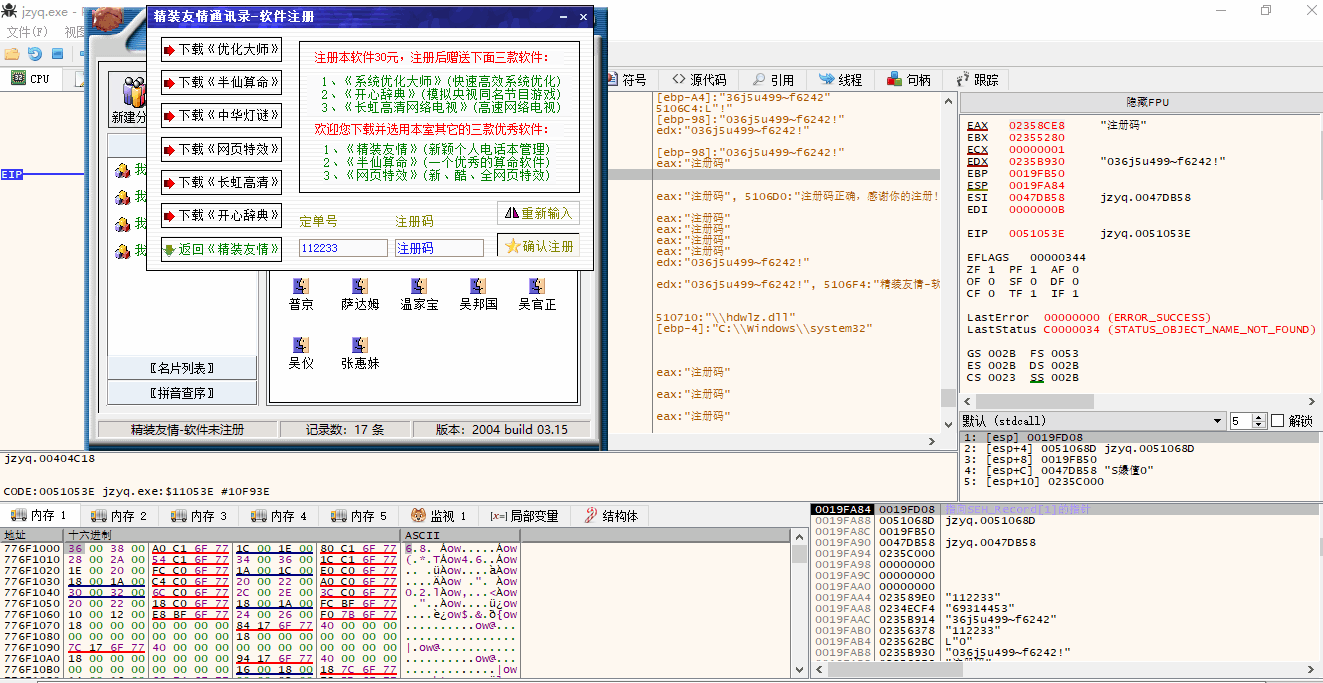1323x683 pixels.
Task: Switch to 内存 3 dump tab
Action: pos(198,516)
